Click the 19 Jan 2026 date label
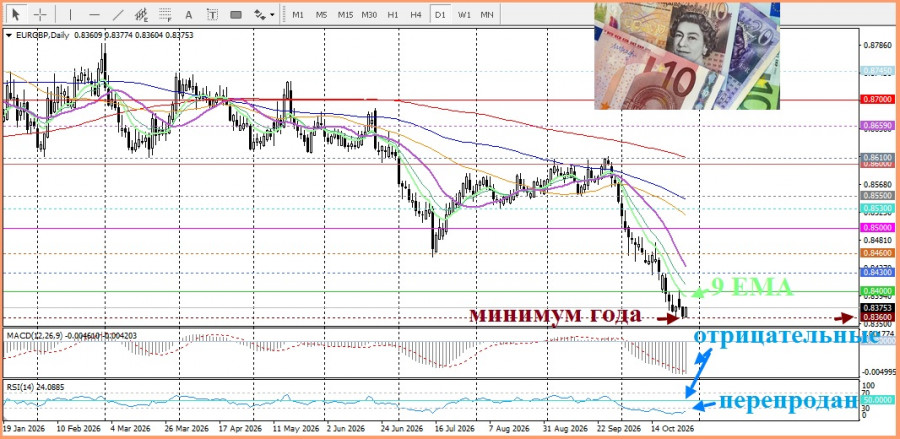The height and width of the screenshot is (439, 900). point(22,429)
